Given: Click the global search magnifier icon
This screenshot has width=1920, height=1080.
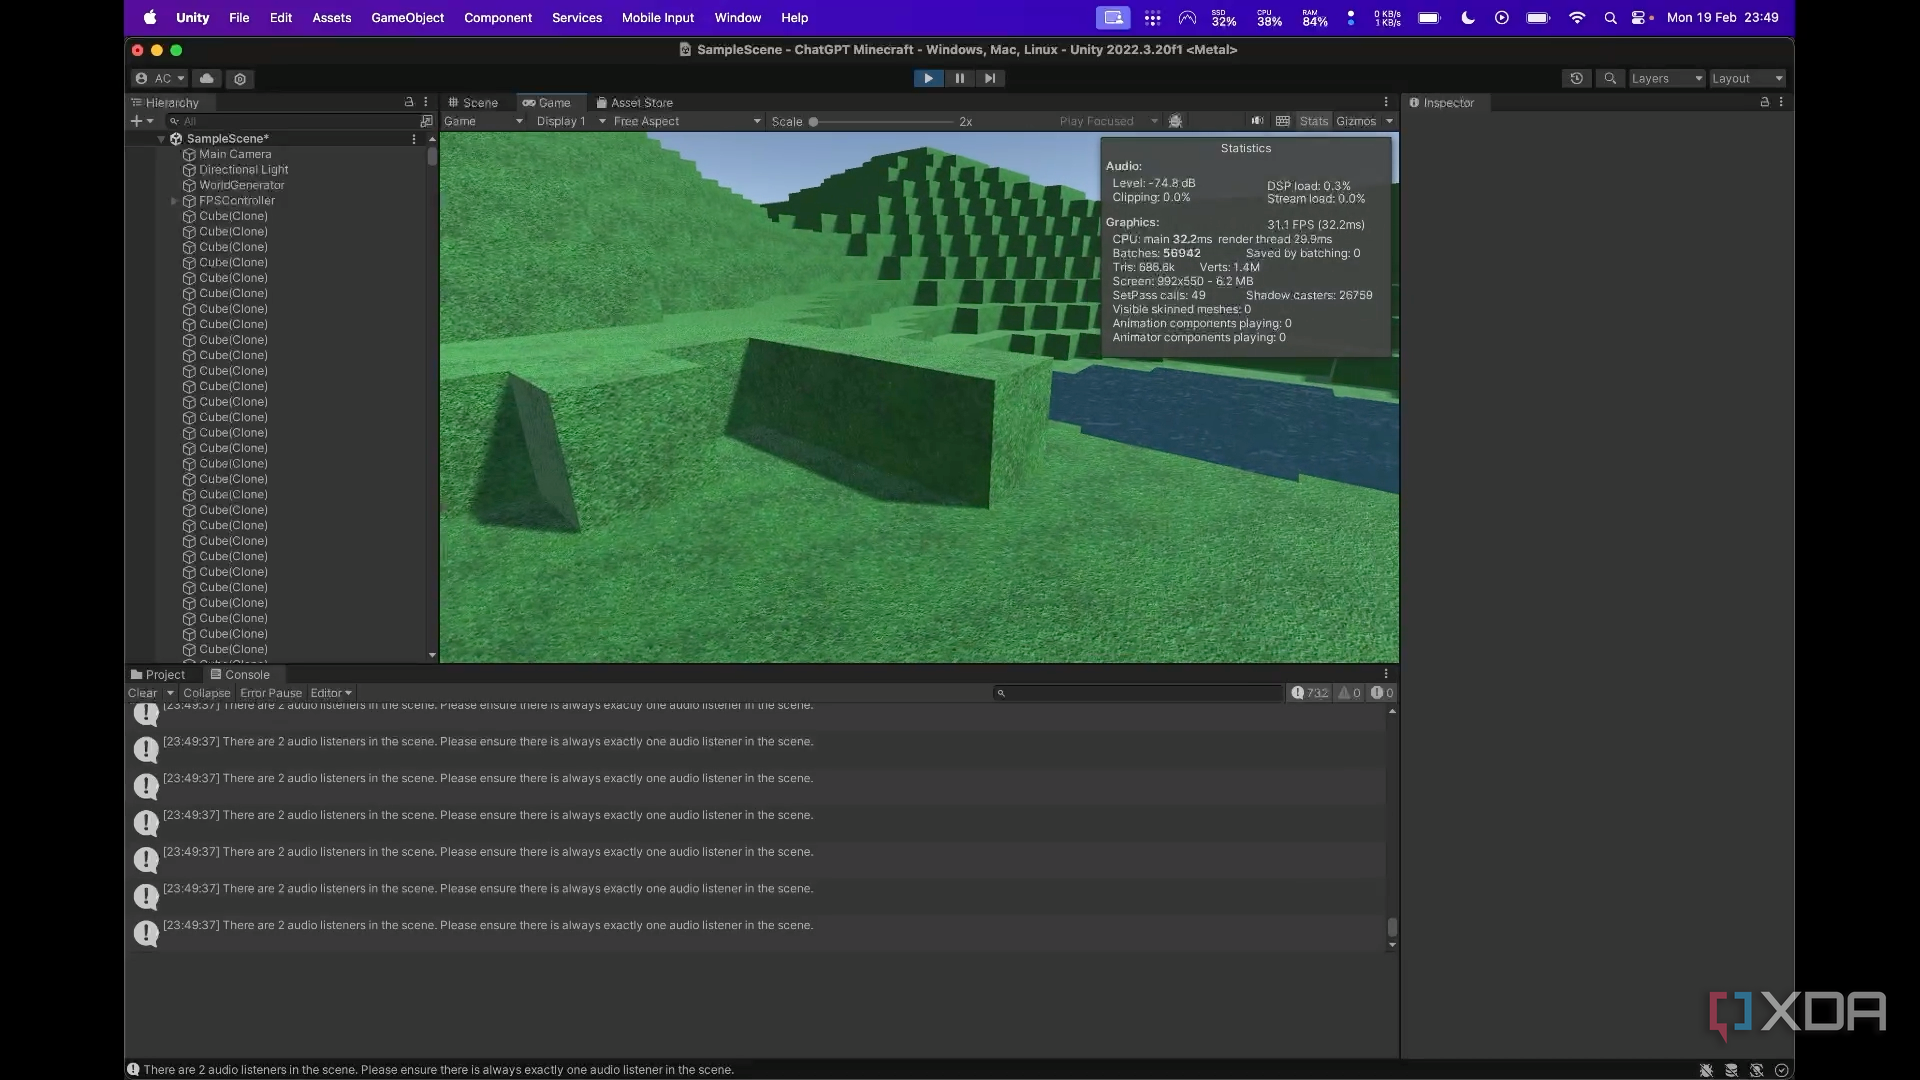Looking at the screenshot, I should click(x=1610, y=78).
